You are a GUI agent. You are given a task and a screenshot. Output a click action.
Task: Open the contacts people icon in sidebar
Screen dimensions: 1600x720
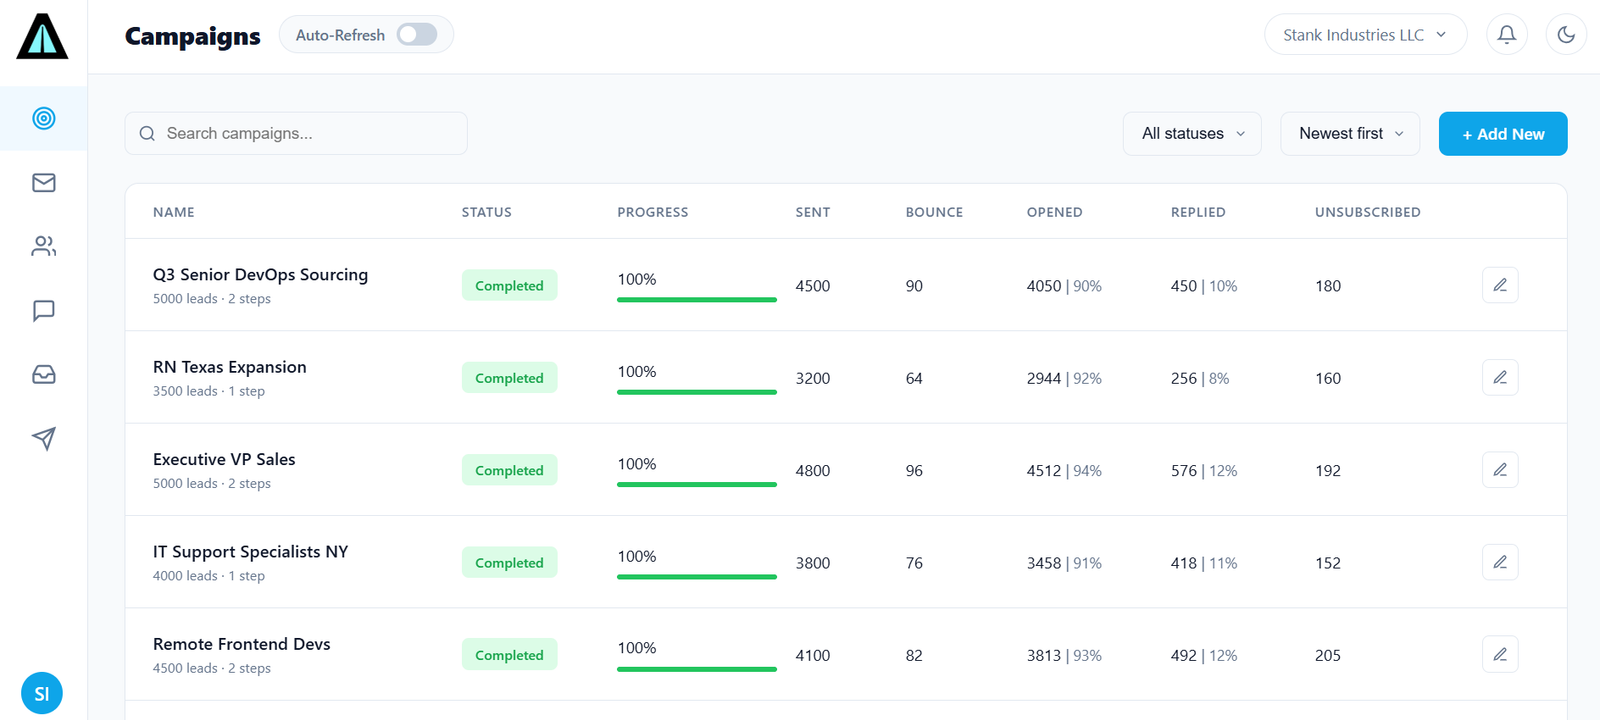(44, 246)
